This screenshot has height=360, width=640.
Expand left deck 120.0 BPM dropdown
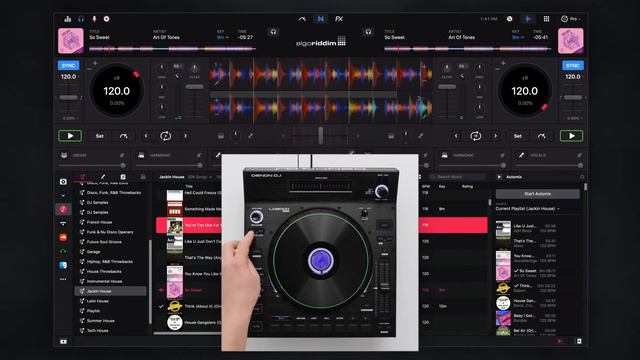(69, 77)
